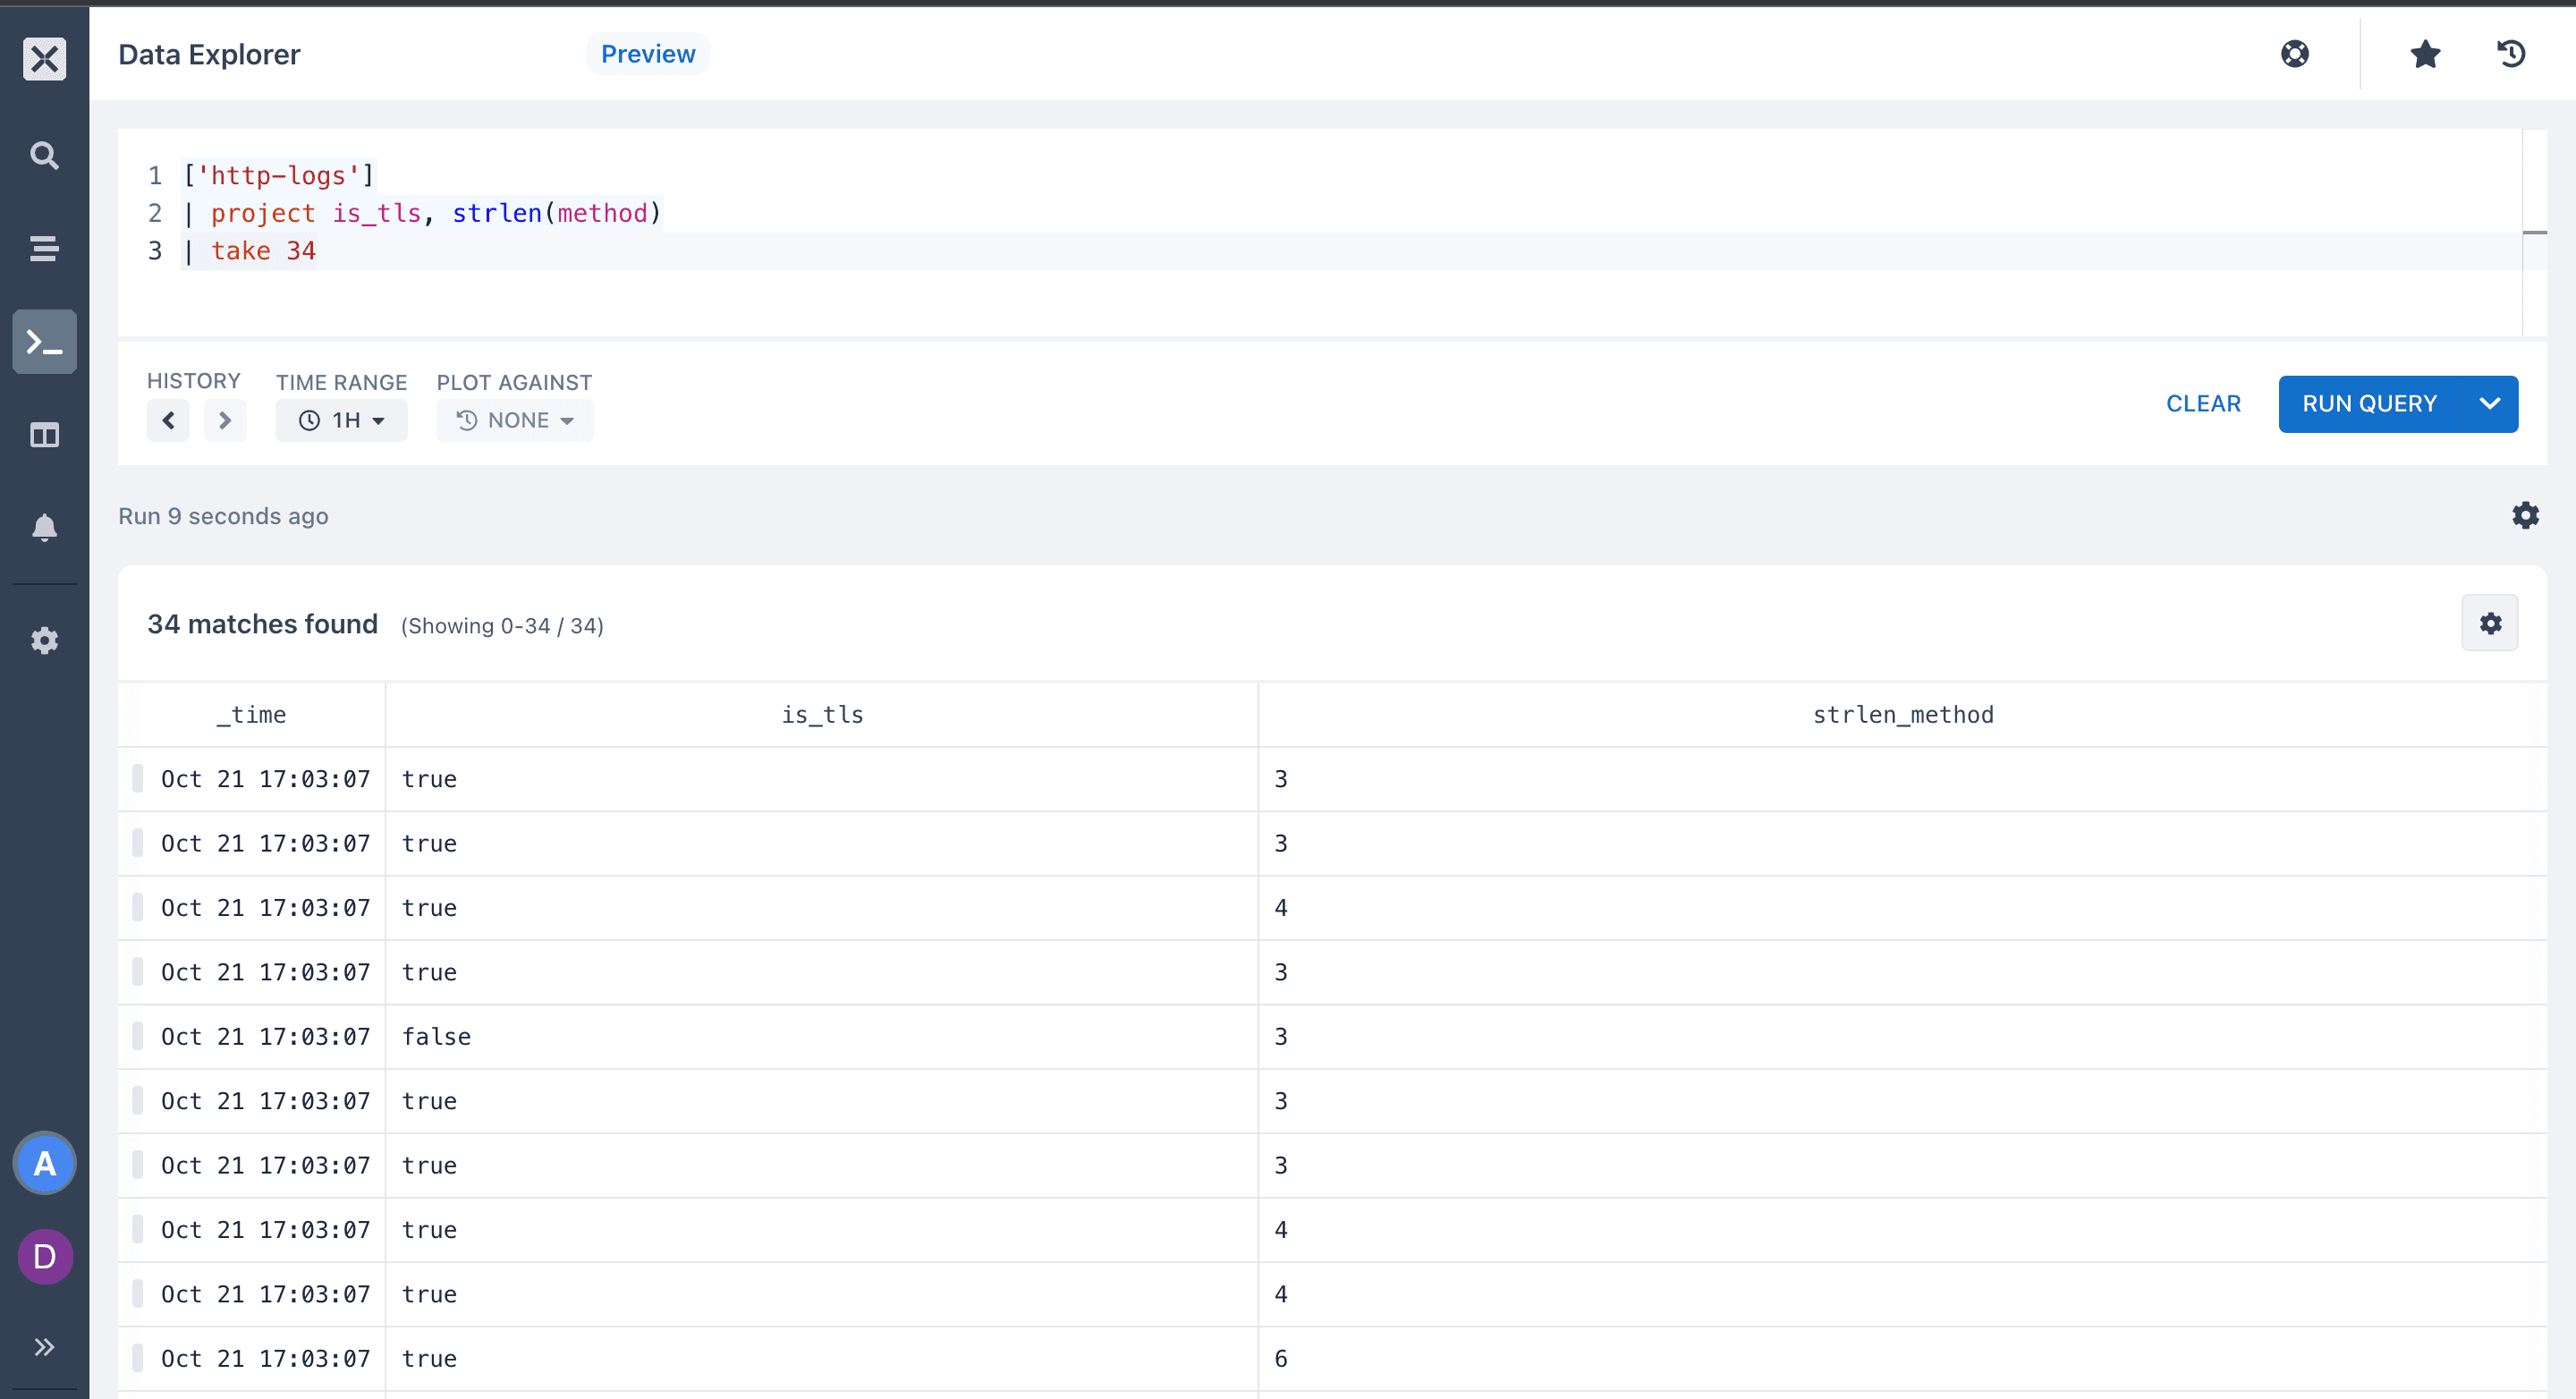Open the query history clock icon
This screenshot has height=1399, width=2576.
[x=2511, y=54]
